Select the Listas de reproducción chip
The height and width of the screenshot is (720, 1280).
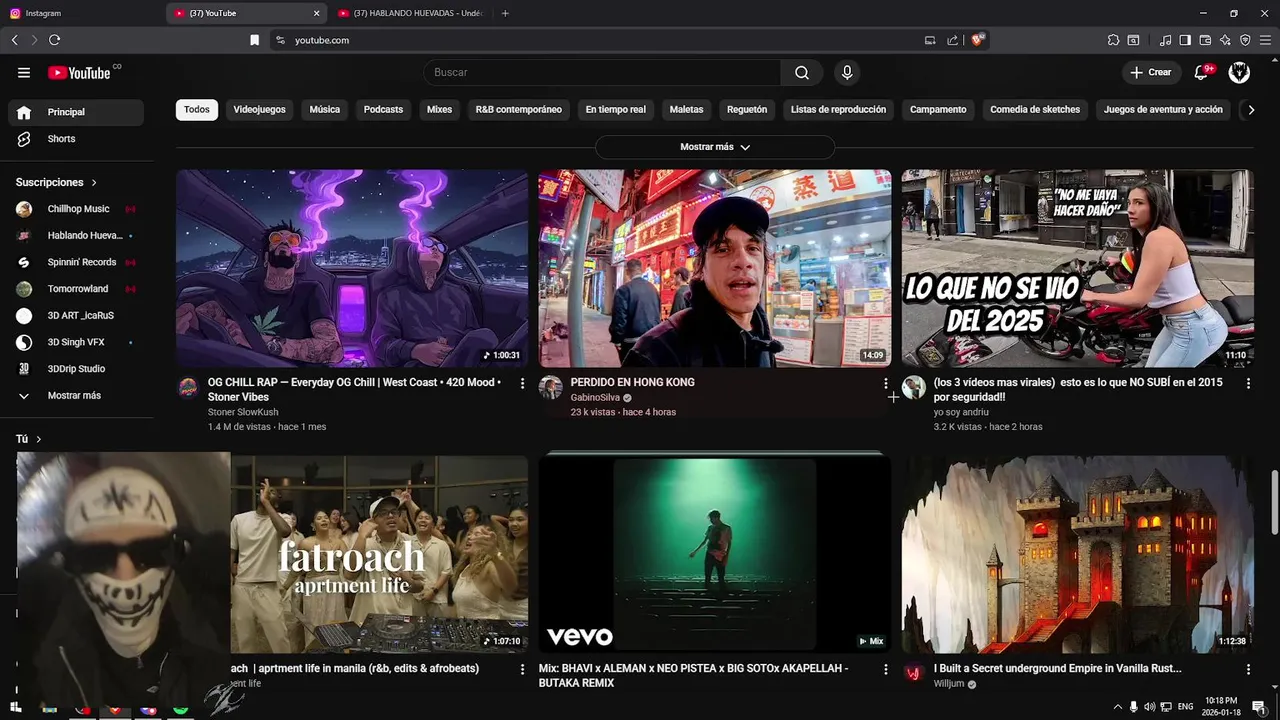838,110
